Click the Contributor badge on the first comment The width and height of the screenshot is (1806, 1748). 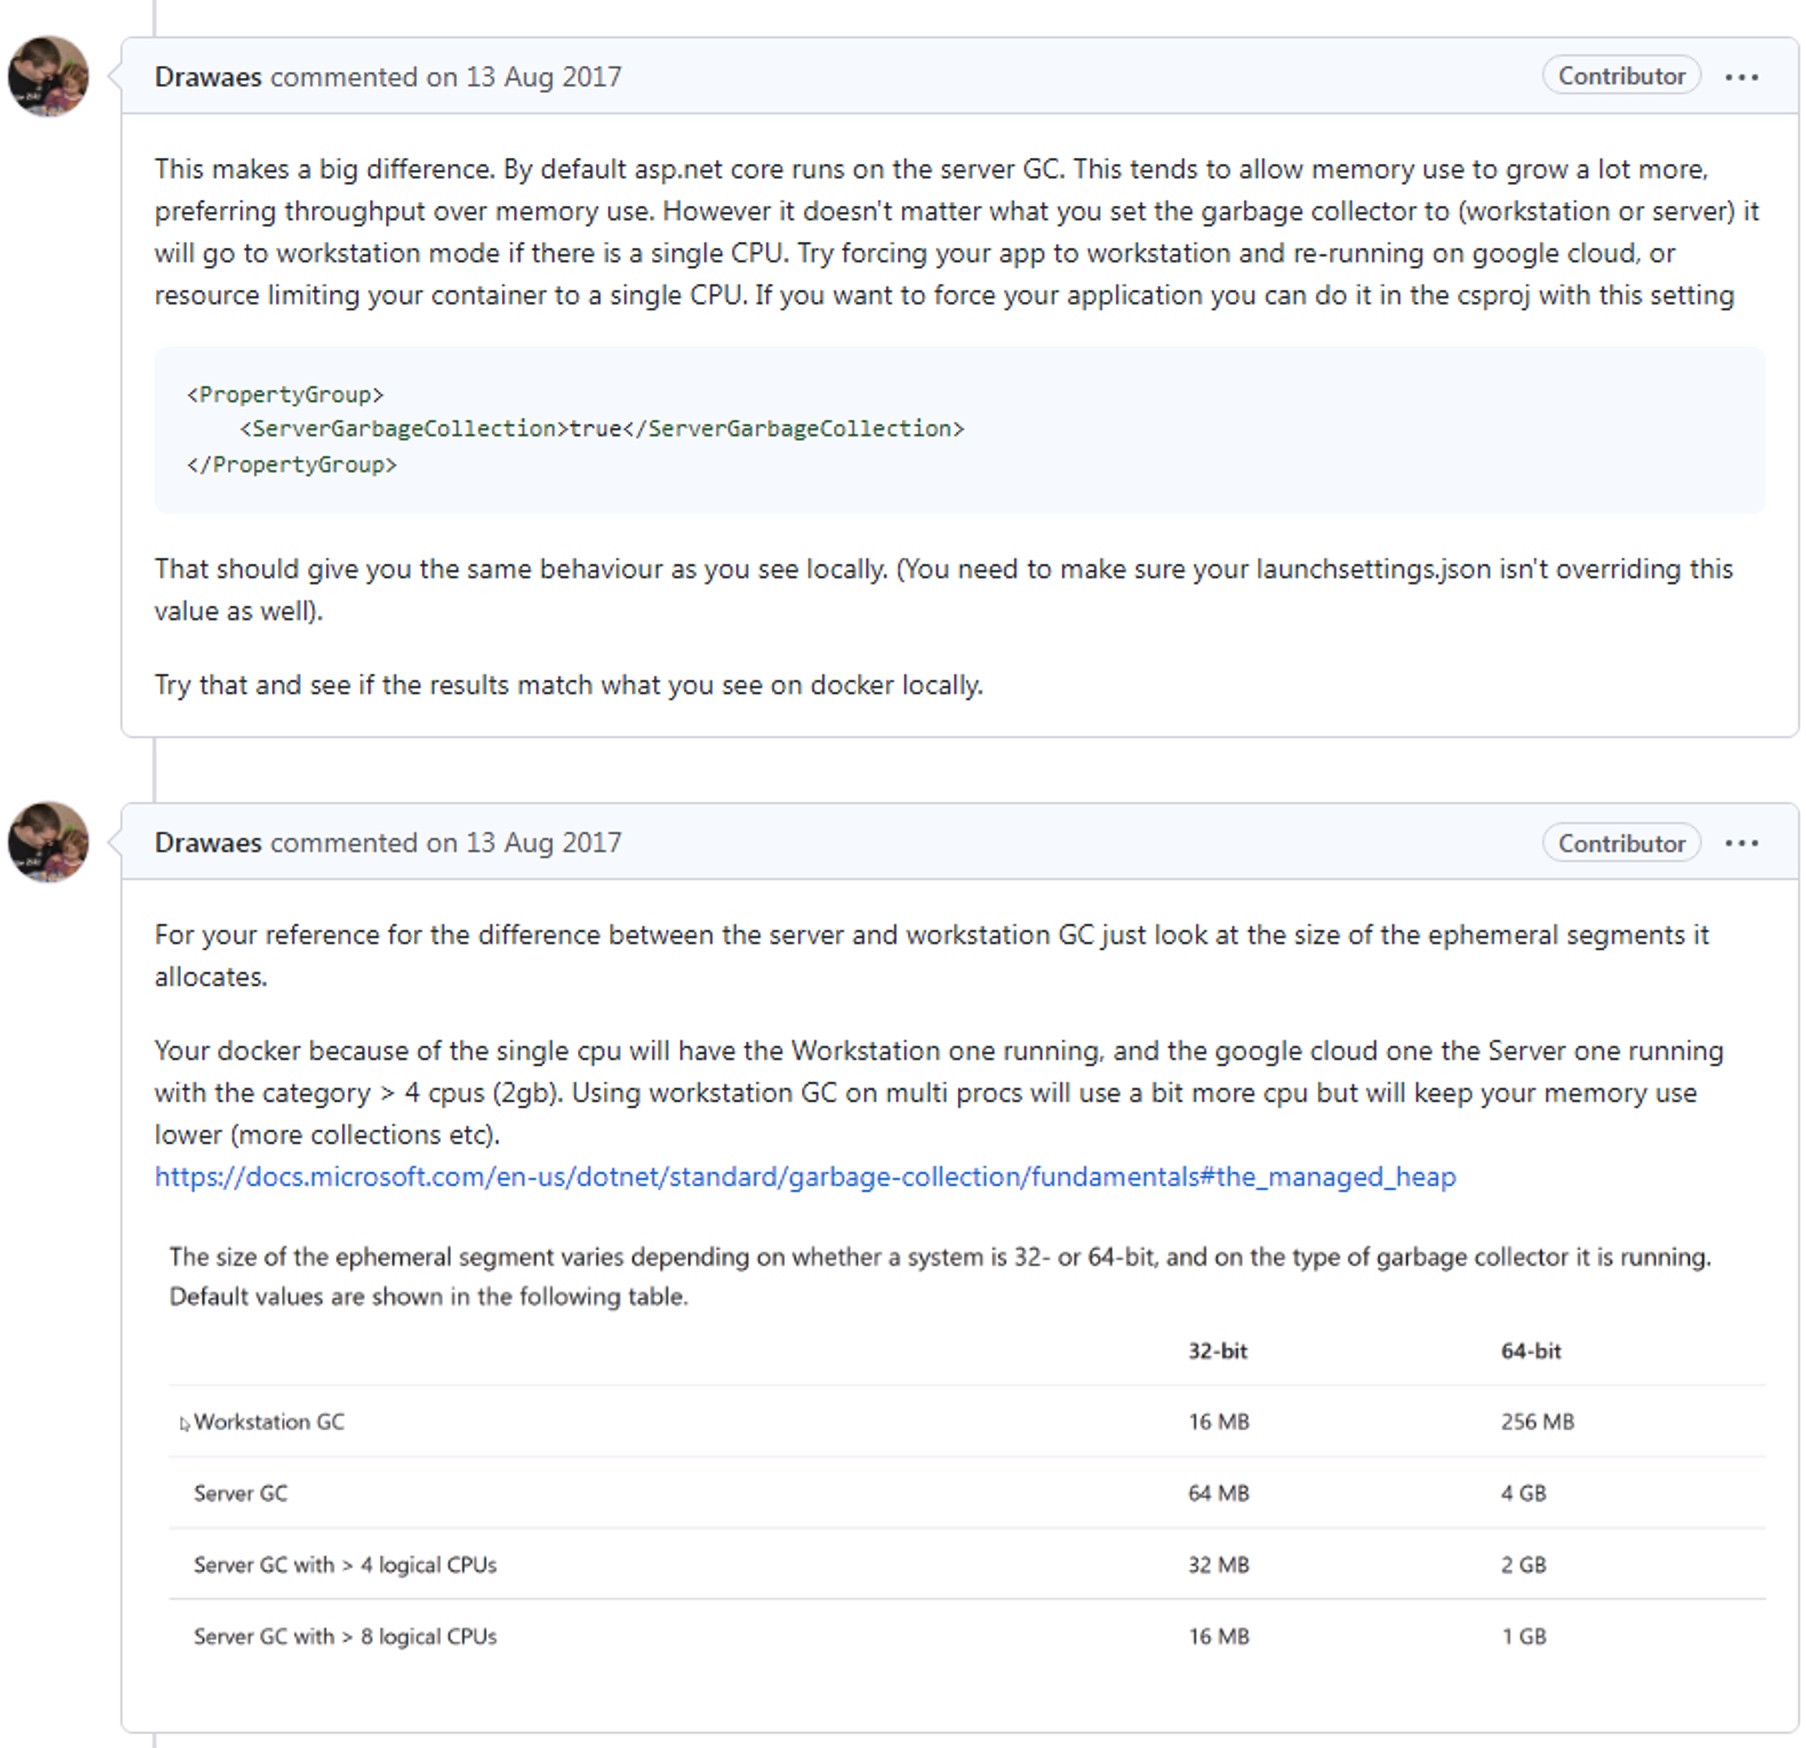click(1621, 76)
